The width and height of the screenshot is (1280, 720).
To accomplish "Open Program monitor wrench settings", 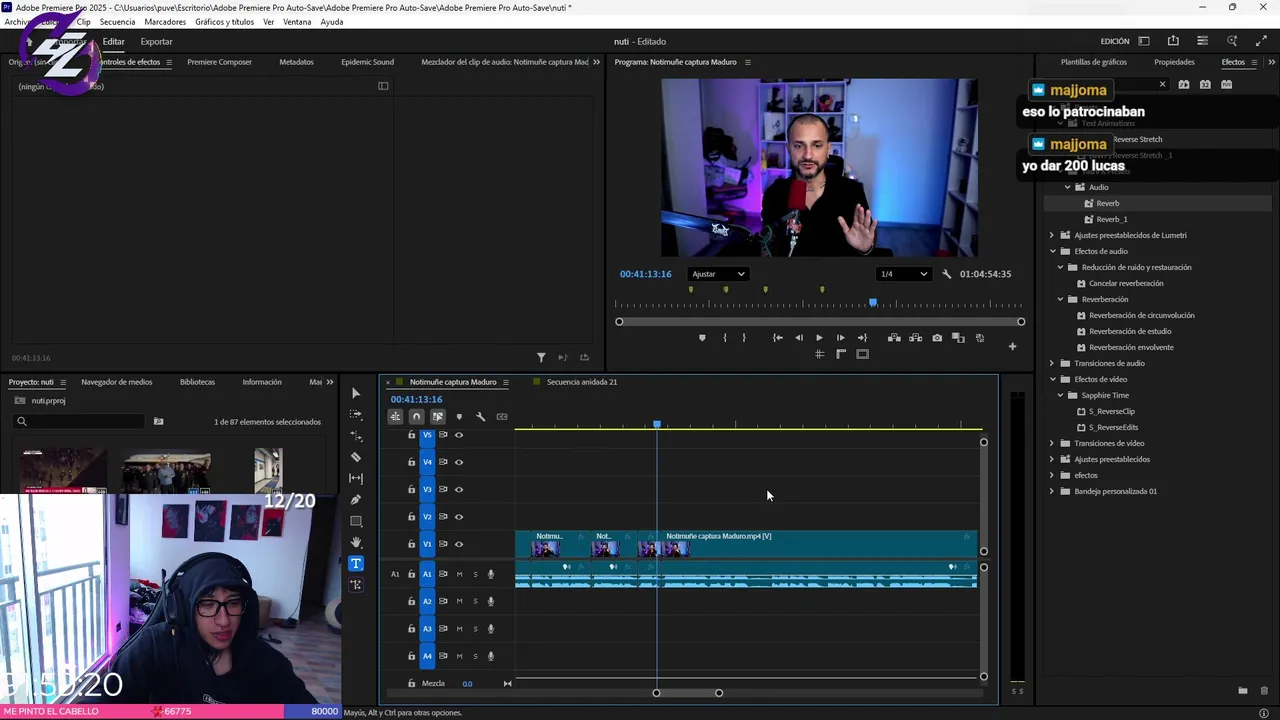I will point(946,274).
